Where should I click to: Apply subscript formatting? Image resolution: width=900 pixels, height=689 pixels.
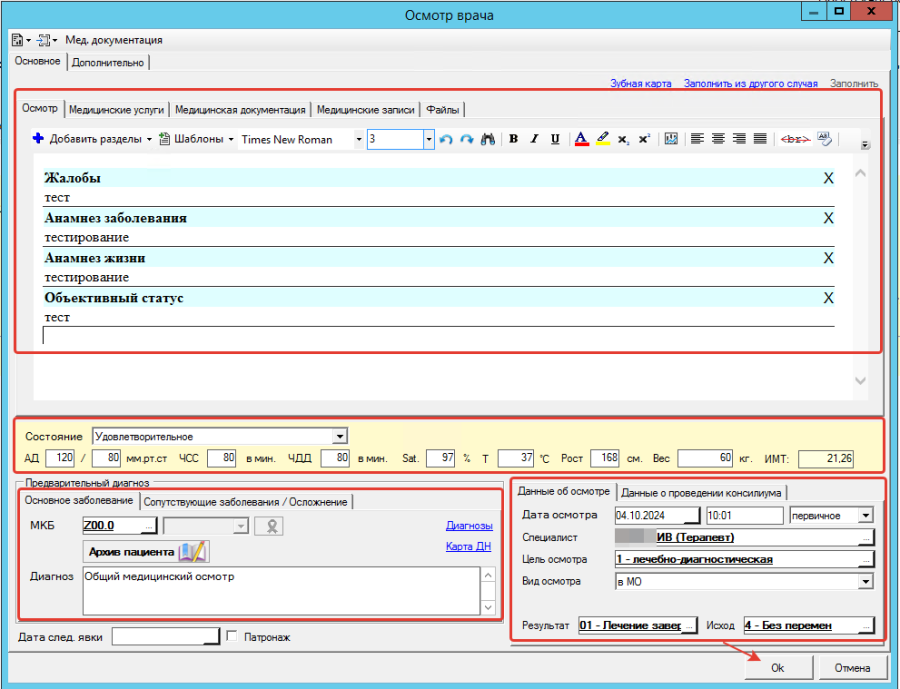pos(623,140)
